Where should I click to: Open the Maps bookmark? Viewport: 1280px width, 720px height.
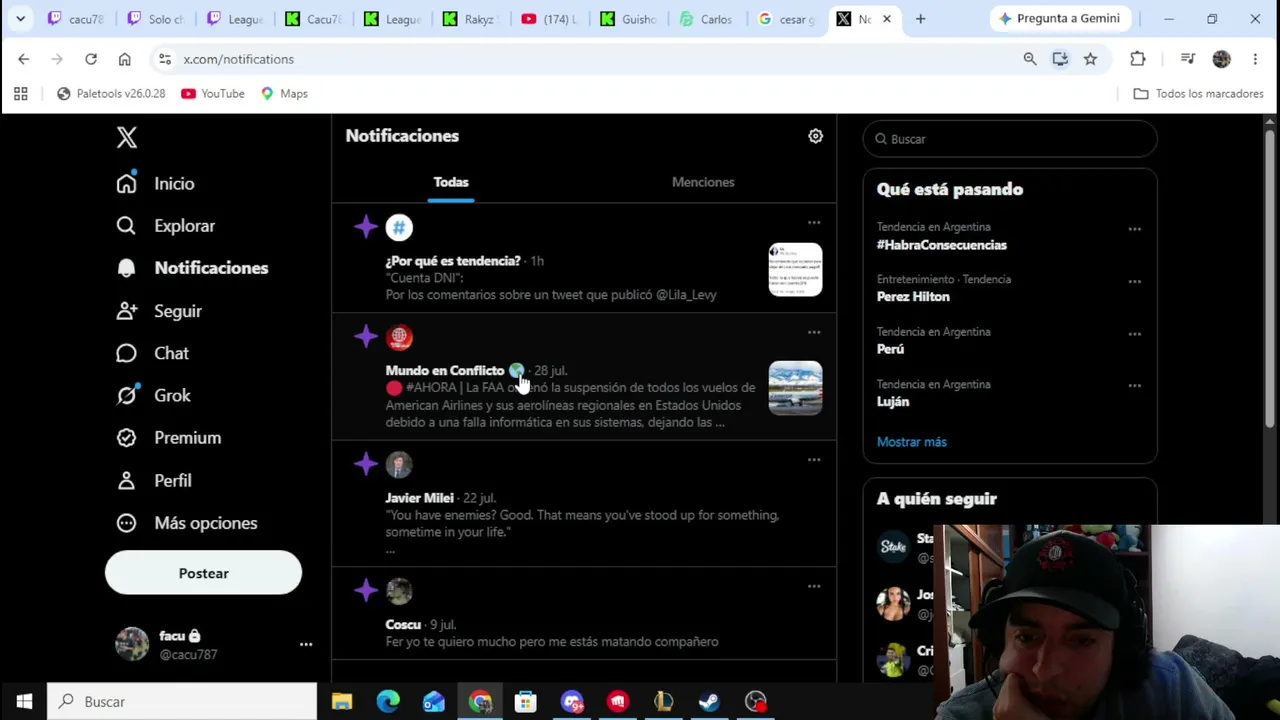pyautogui.click(x=283, y=94)
